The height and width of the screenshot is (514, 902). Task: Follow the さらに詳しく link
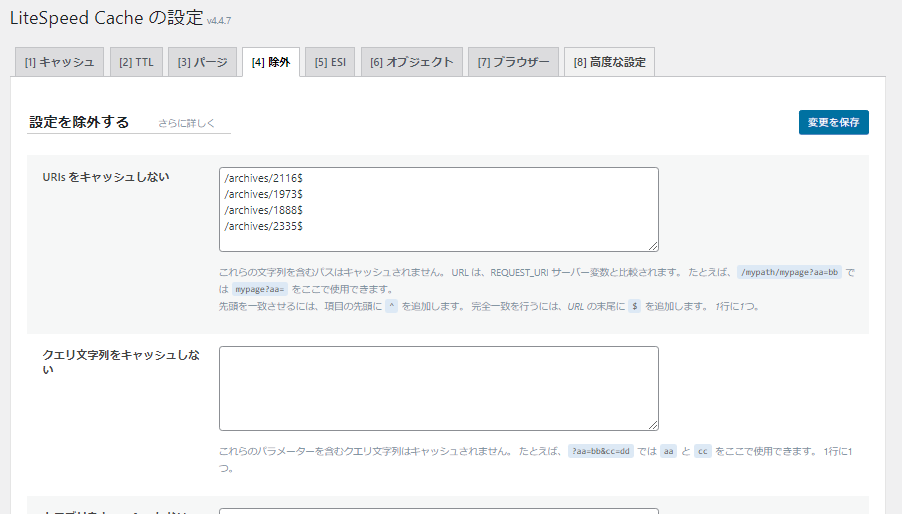187,123
